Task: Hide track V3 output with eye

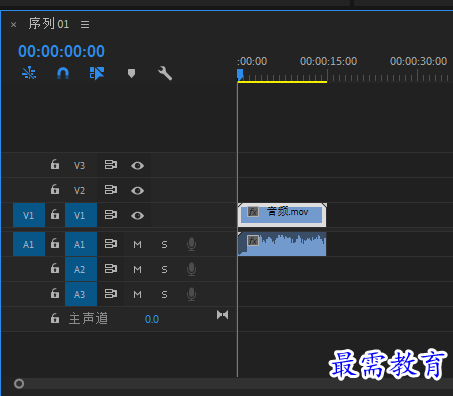Action: tap(137, 165)
